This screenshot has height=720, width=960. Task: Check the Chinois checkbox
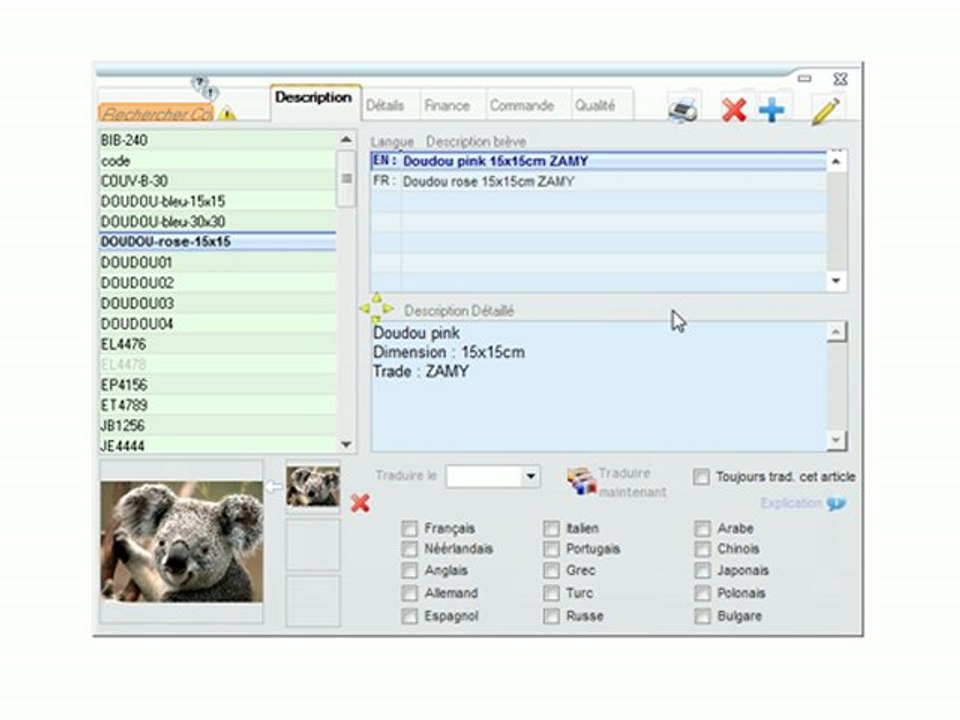tap(702, 549)
